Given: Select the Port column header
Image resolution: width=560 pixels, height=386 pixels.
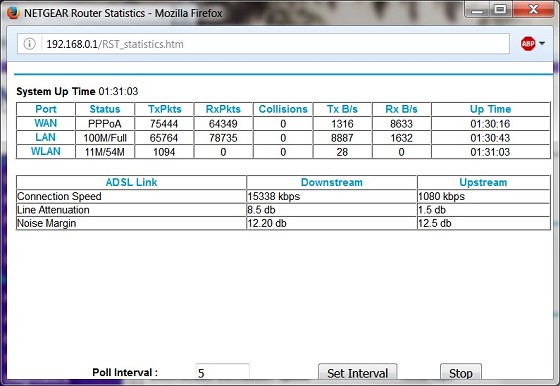Looking at the screenshot, I should click(46, 109).
